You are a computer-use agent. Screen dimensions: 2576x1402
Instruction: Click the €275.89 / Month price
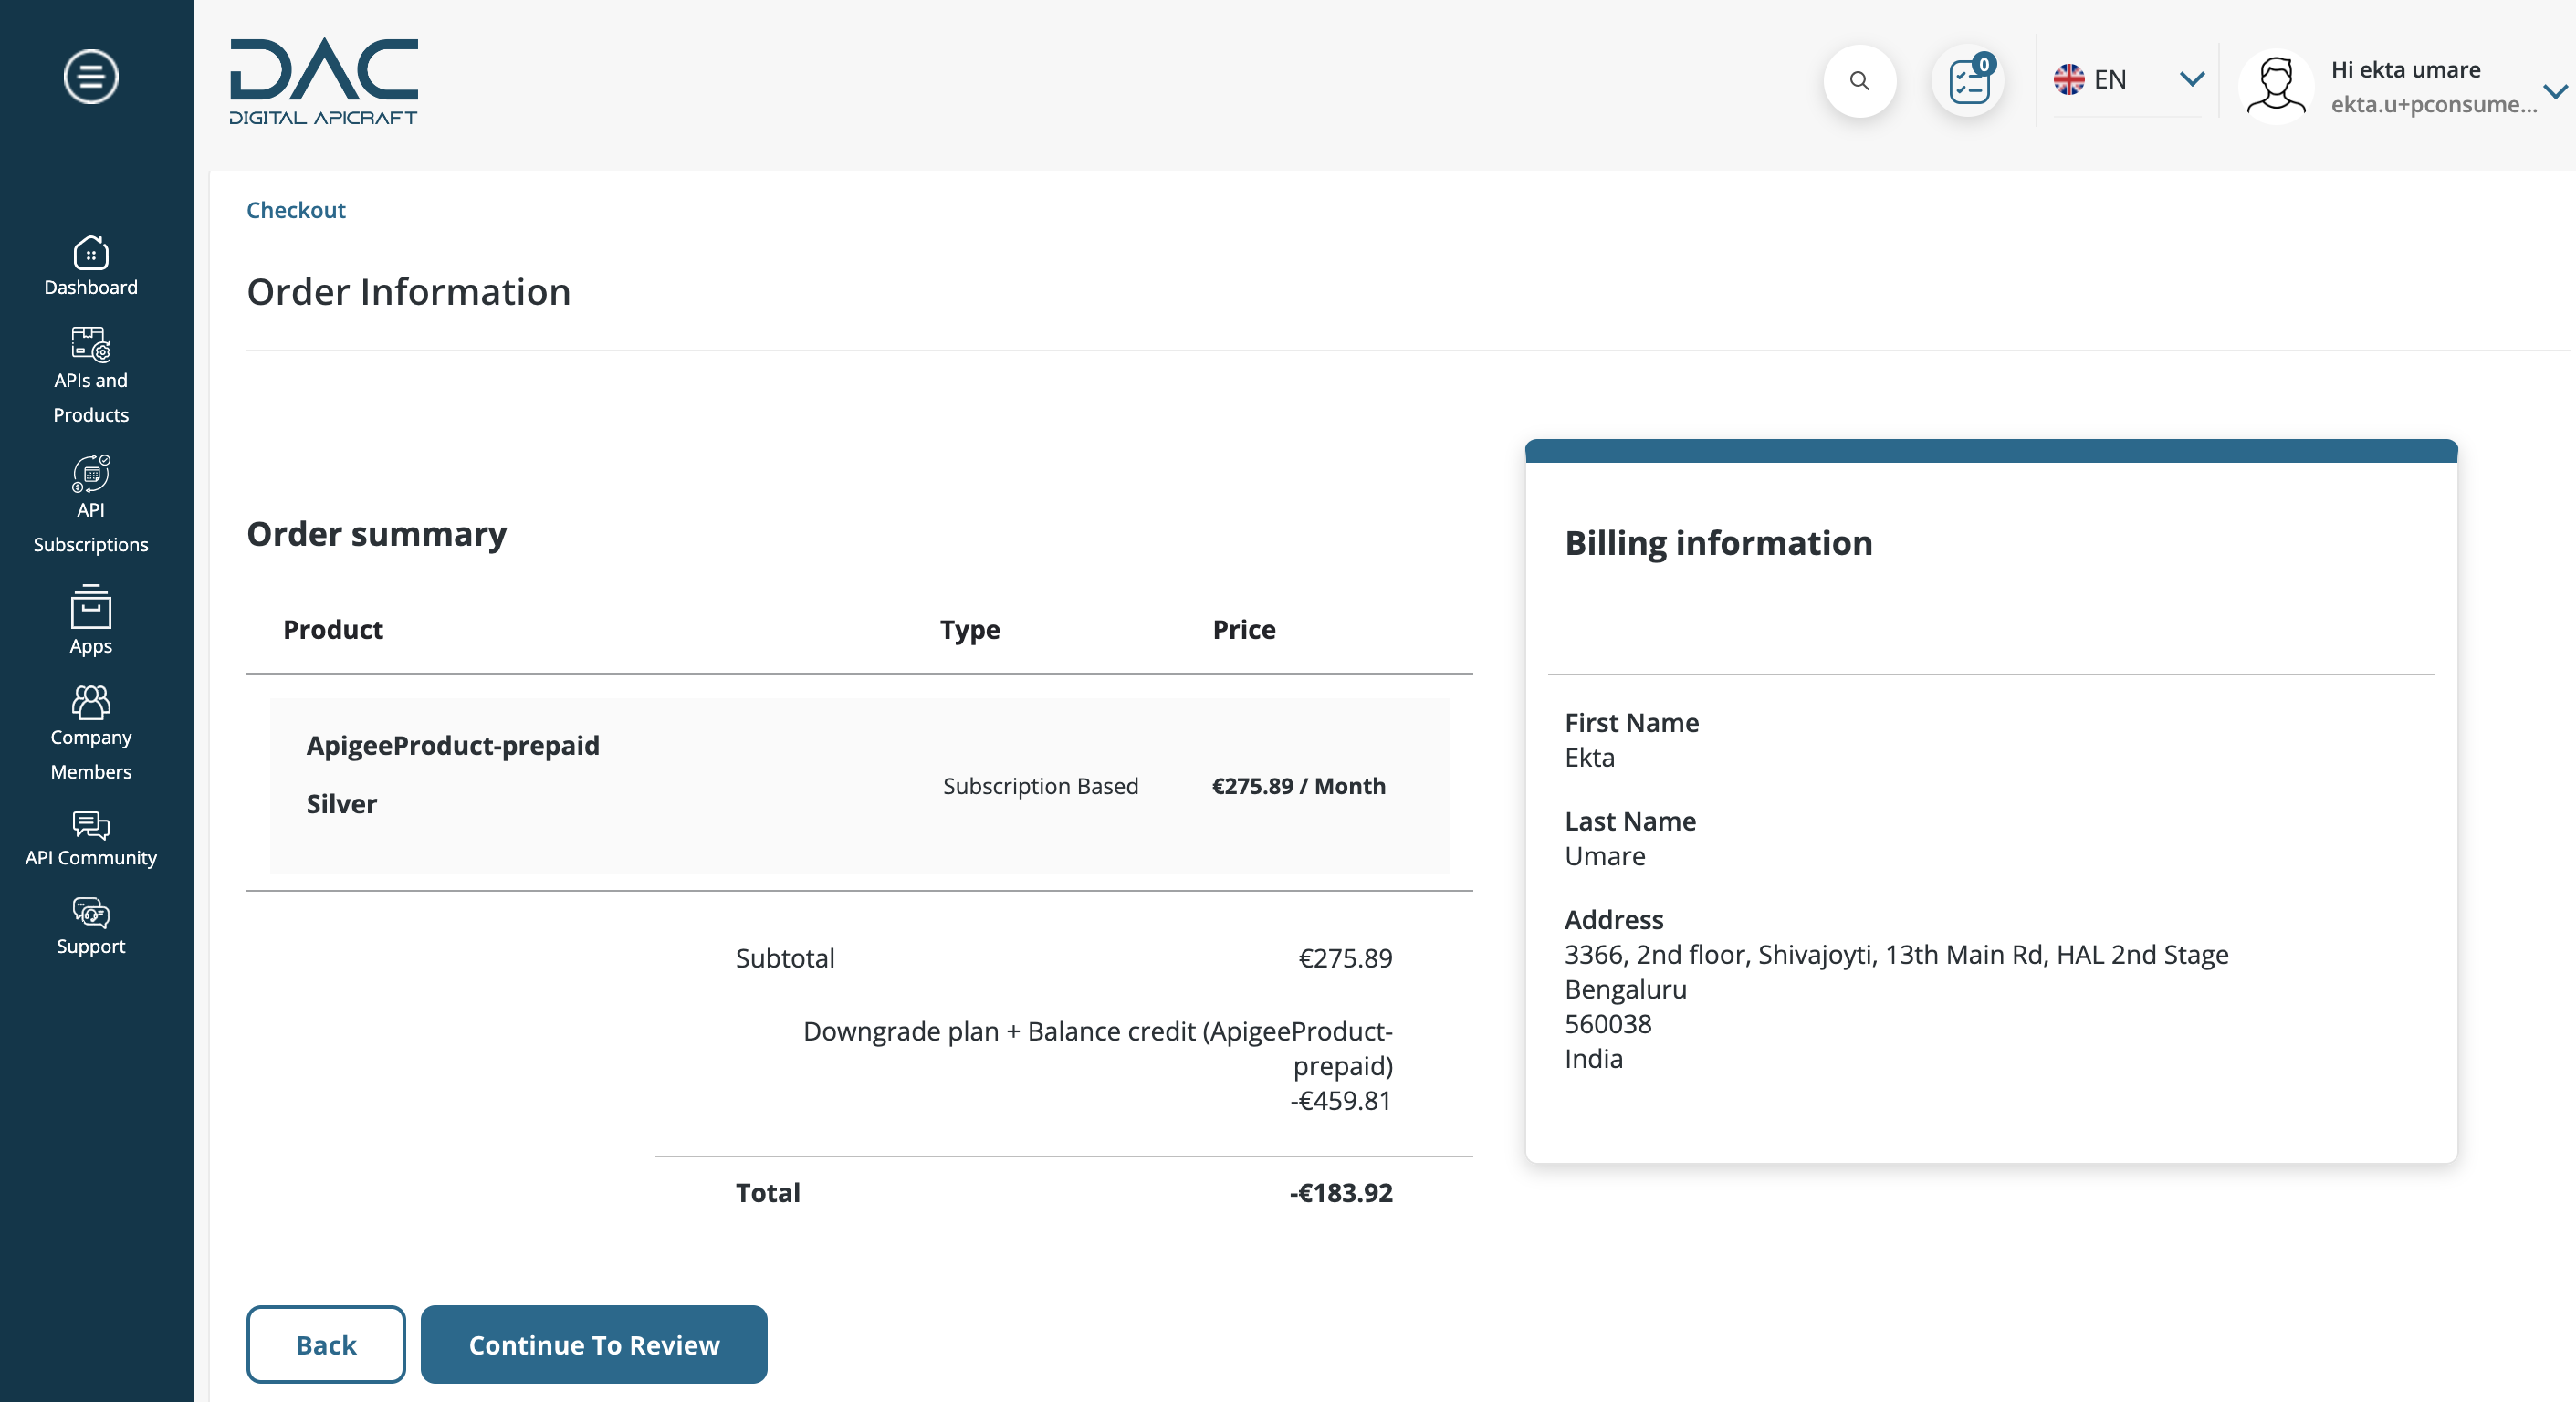pos(1298,786)
